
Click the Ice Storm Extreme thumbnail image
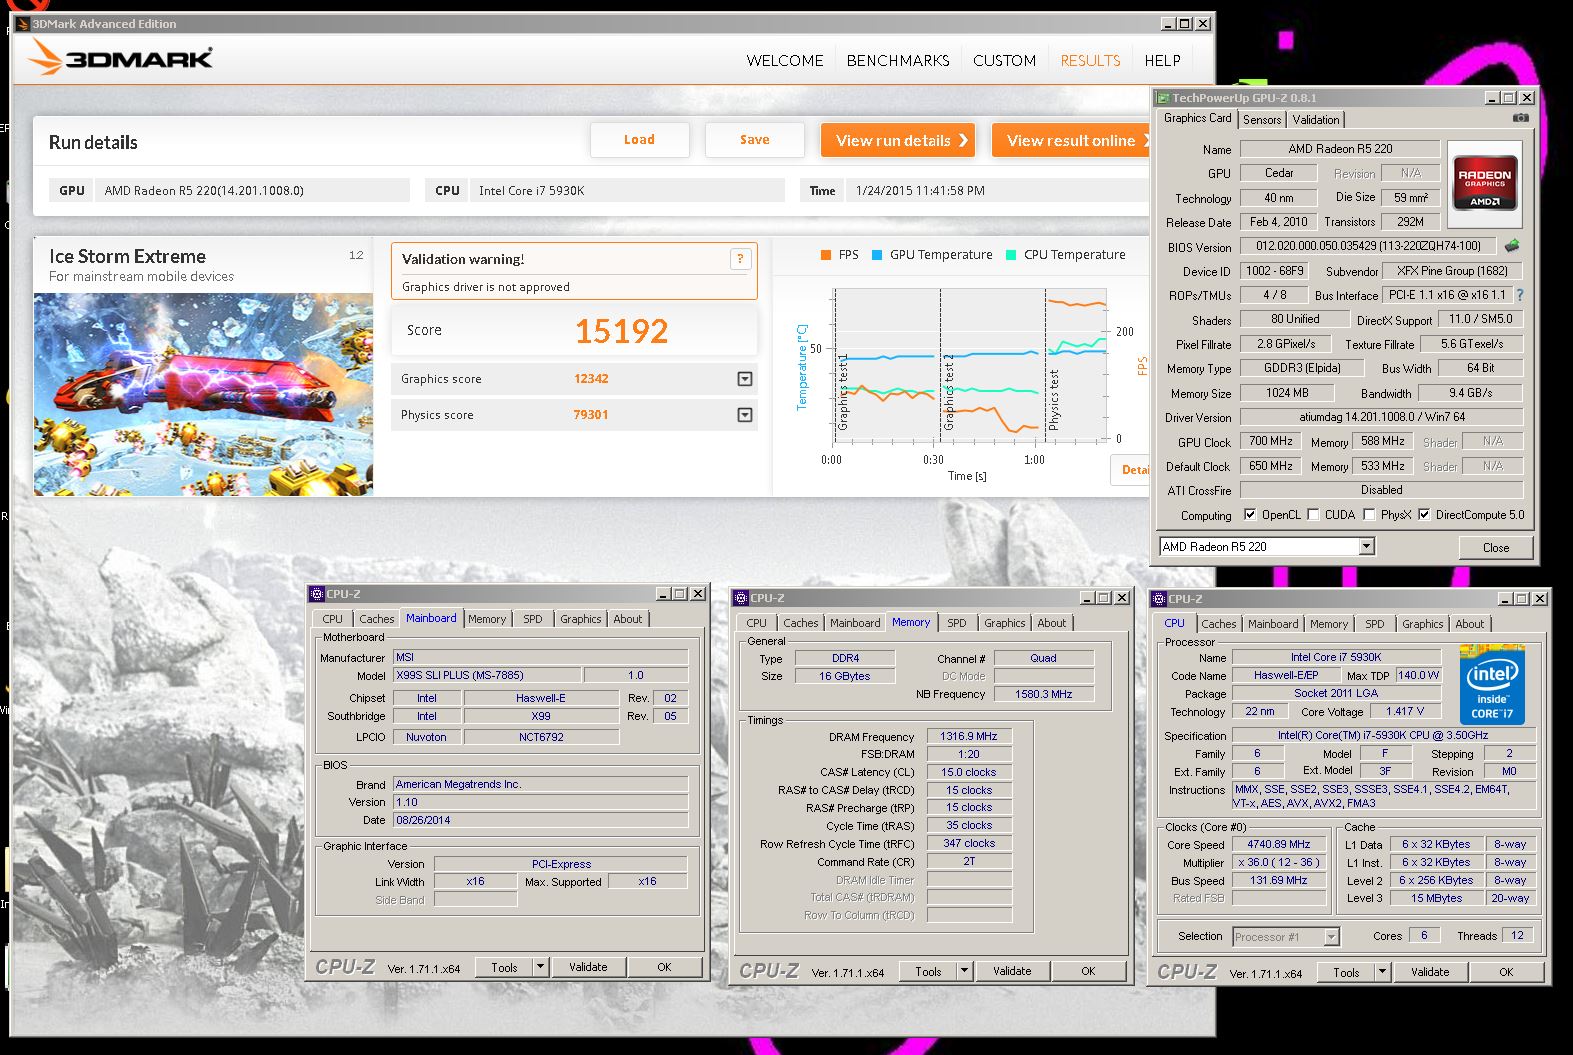tap(204, 394)
